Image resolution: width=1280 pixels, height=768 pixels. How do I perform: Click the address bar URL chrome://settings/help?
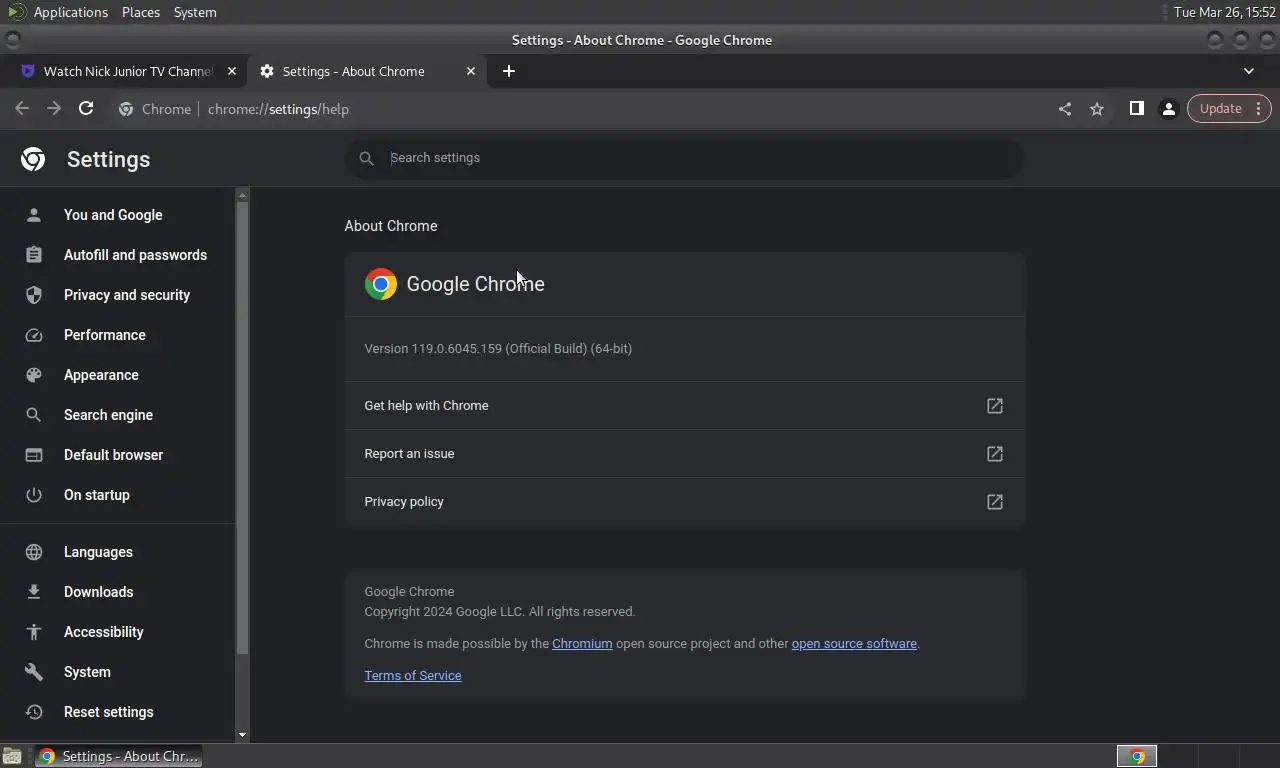click(x=278, y=109)
